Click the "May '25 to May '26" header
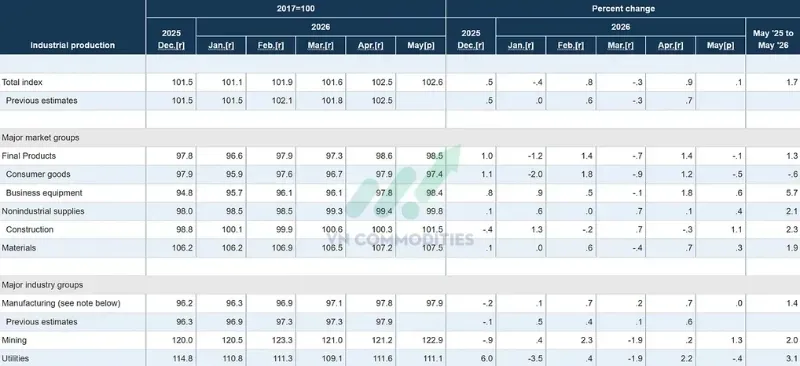Screen dimensions: 800x366 click(x=773, y=39)
